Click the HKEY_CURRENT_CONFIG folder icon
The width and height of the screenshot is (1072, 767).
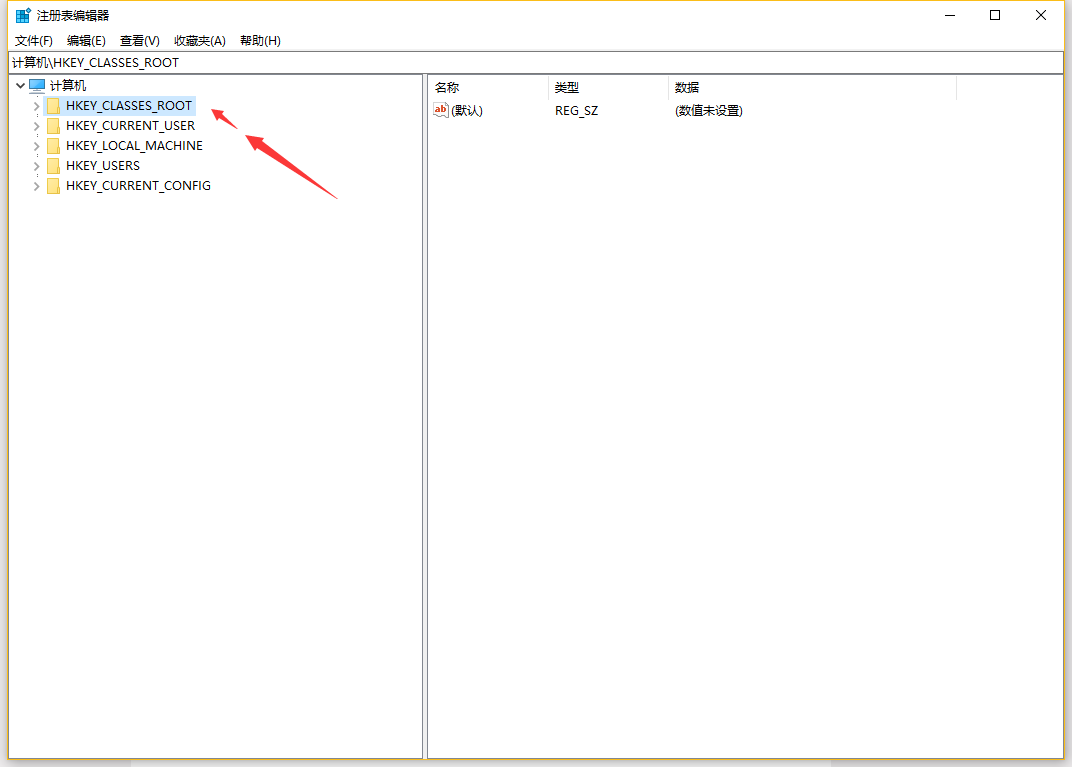pos(54,186)
